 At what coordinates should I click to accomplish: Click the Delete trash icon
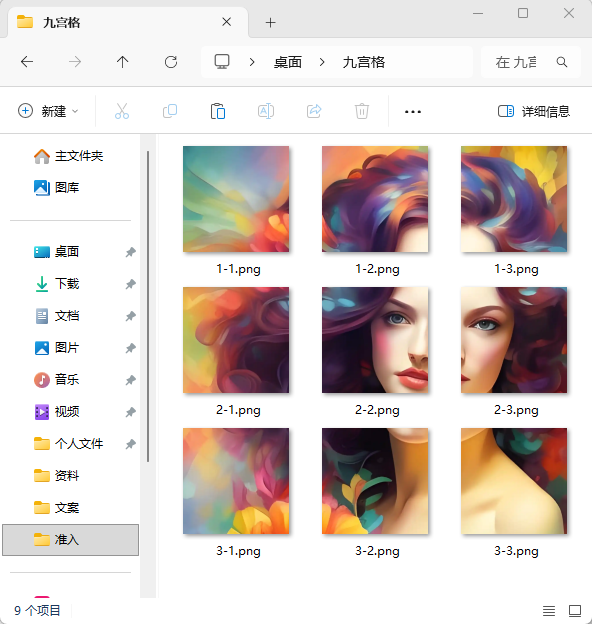(x=362, y=111)
